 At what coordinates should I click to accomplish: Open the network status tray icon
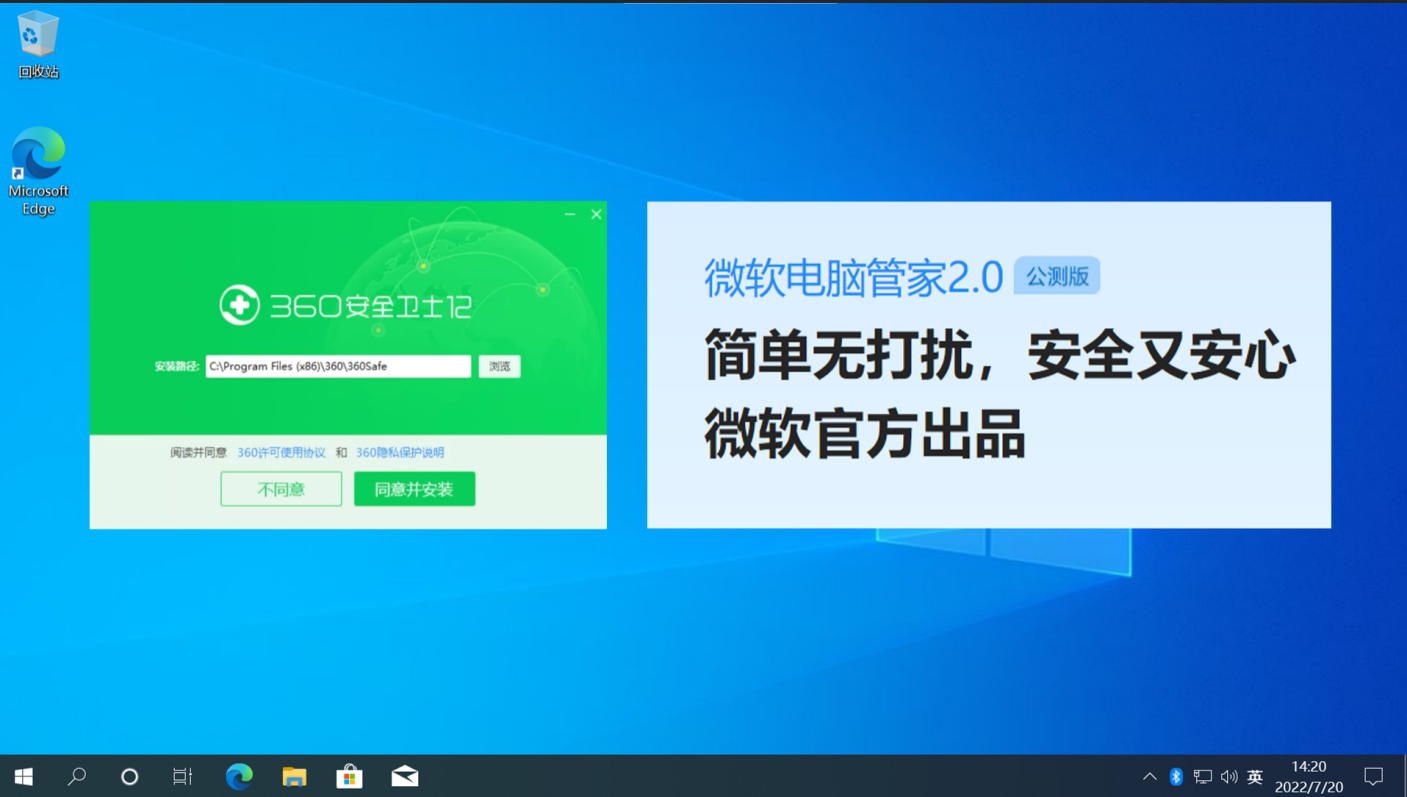click(x=1203, y=776)
